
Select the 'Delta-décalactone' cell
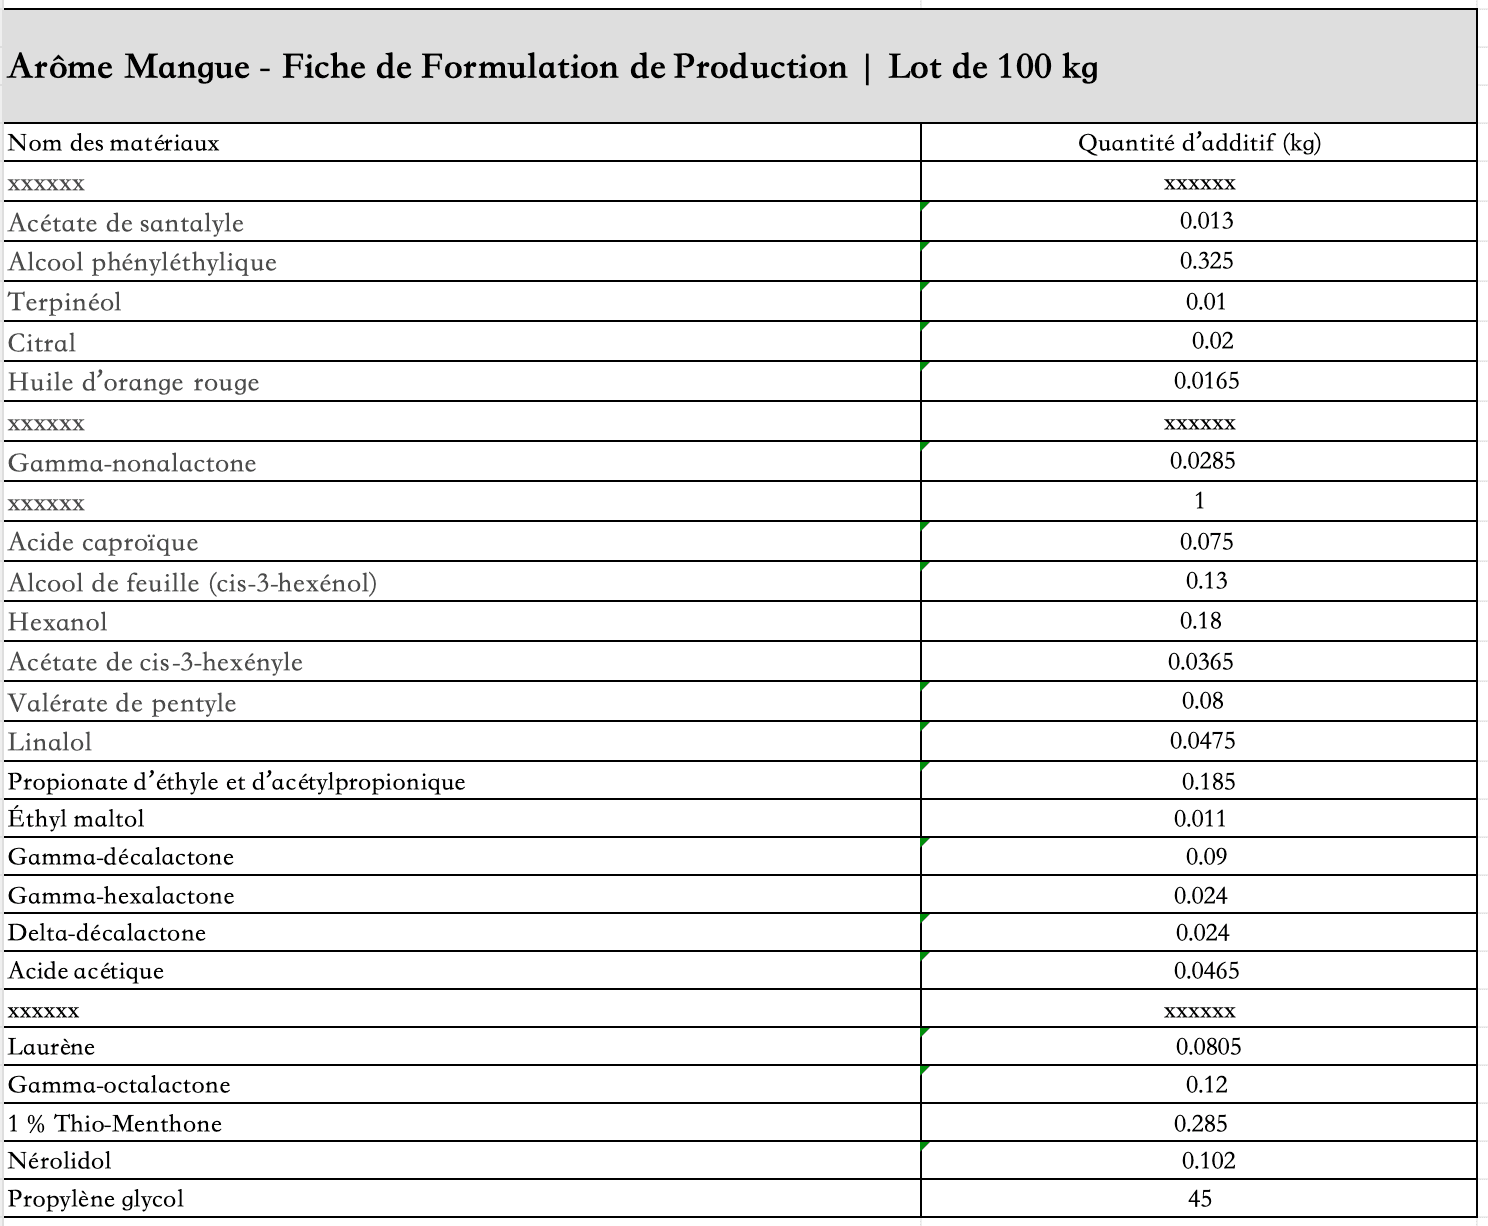461,933
